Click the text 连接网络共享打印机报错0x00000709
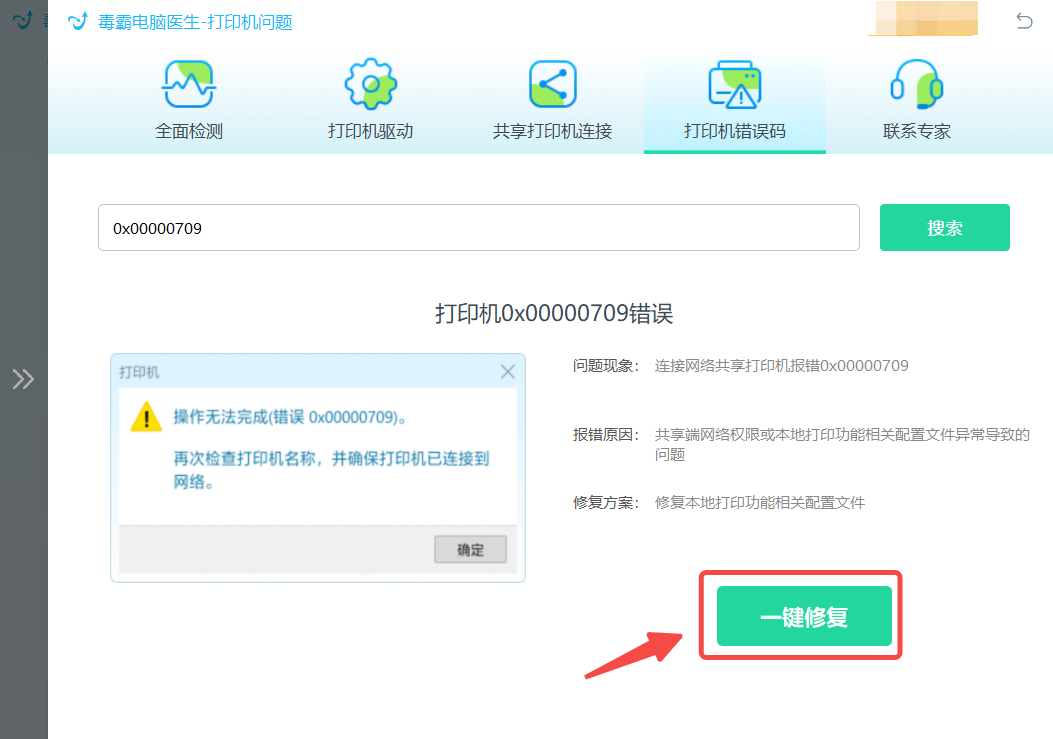The height and width of the screenshot is (739, 1053). (781, 365)
